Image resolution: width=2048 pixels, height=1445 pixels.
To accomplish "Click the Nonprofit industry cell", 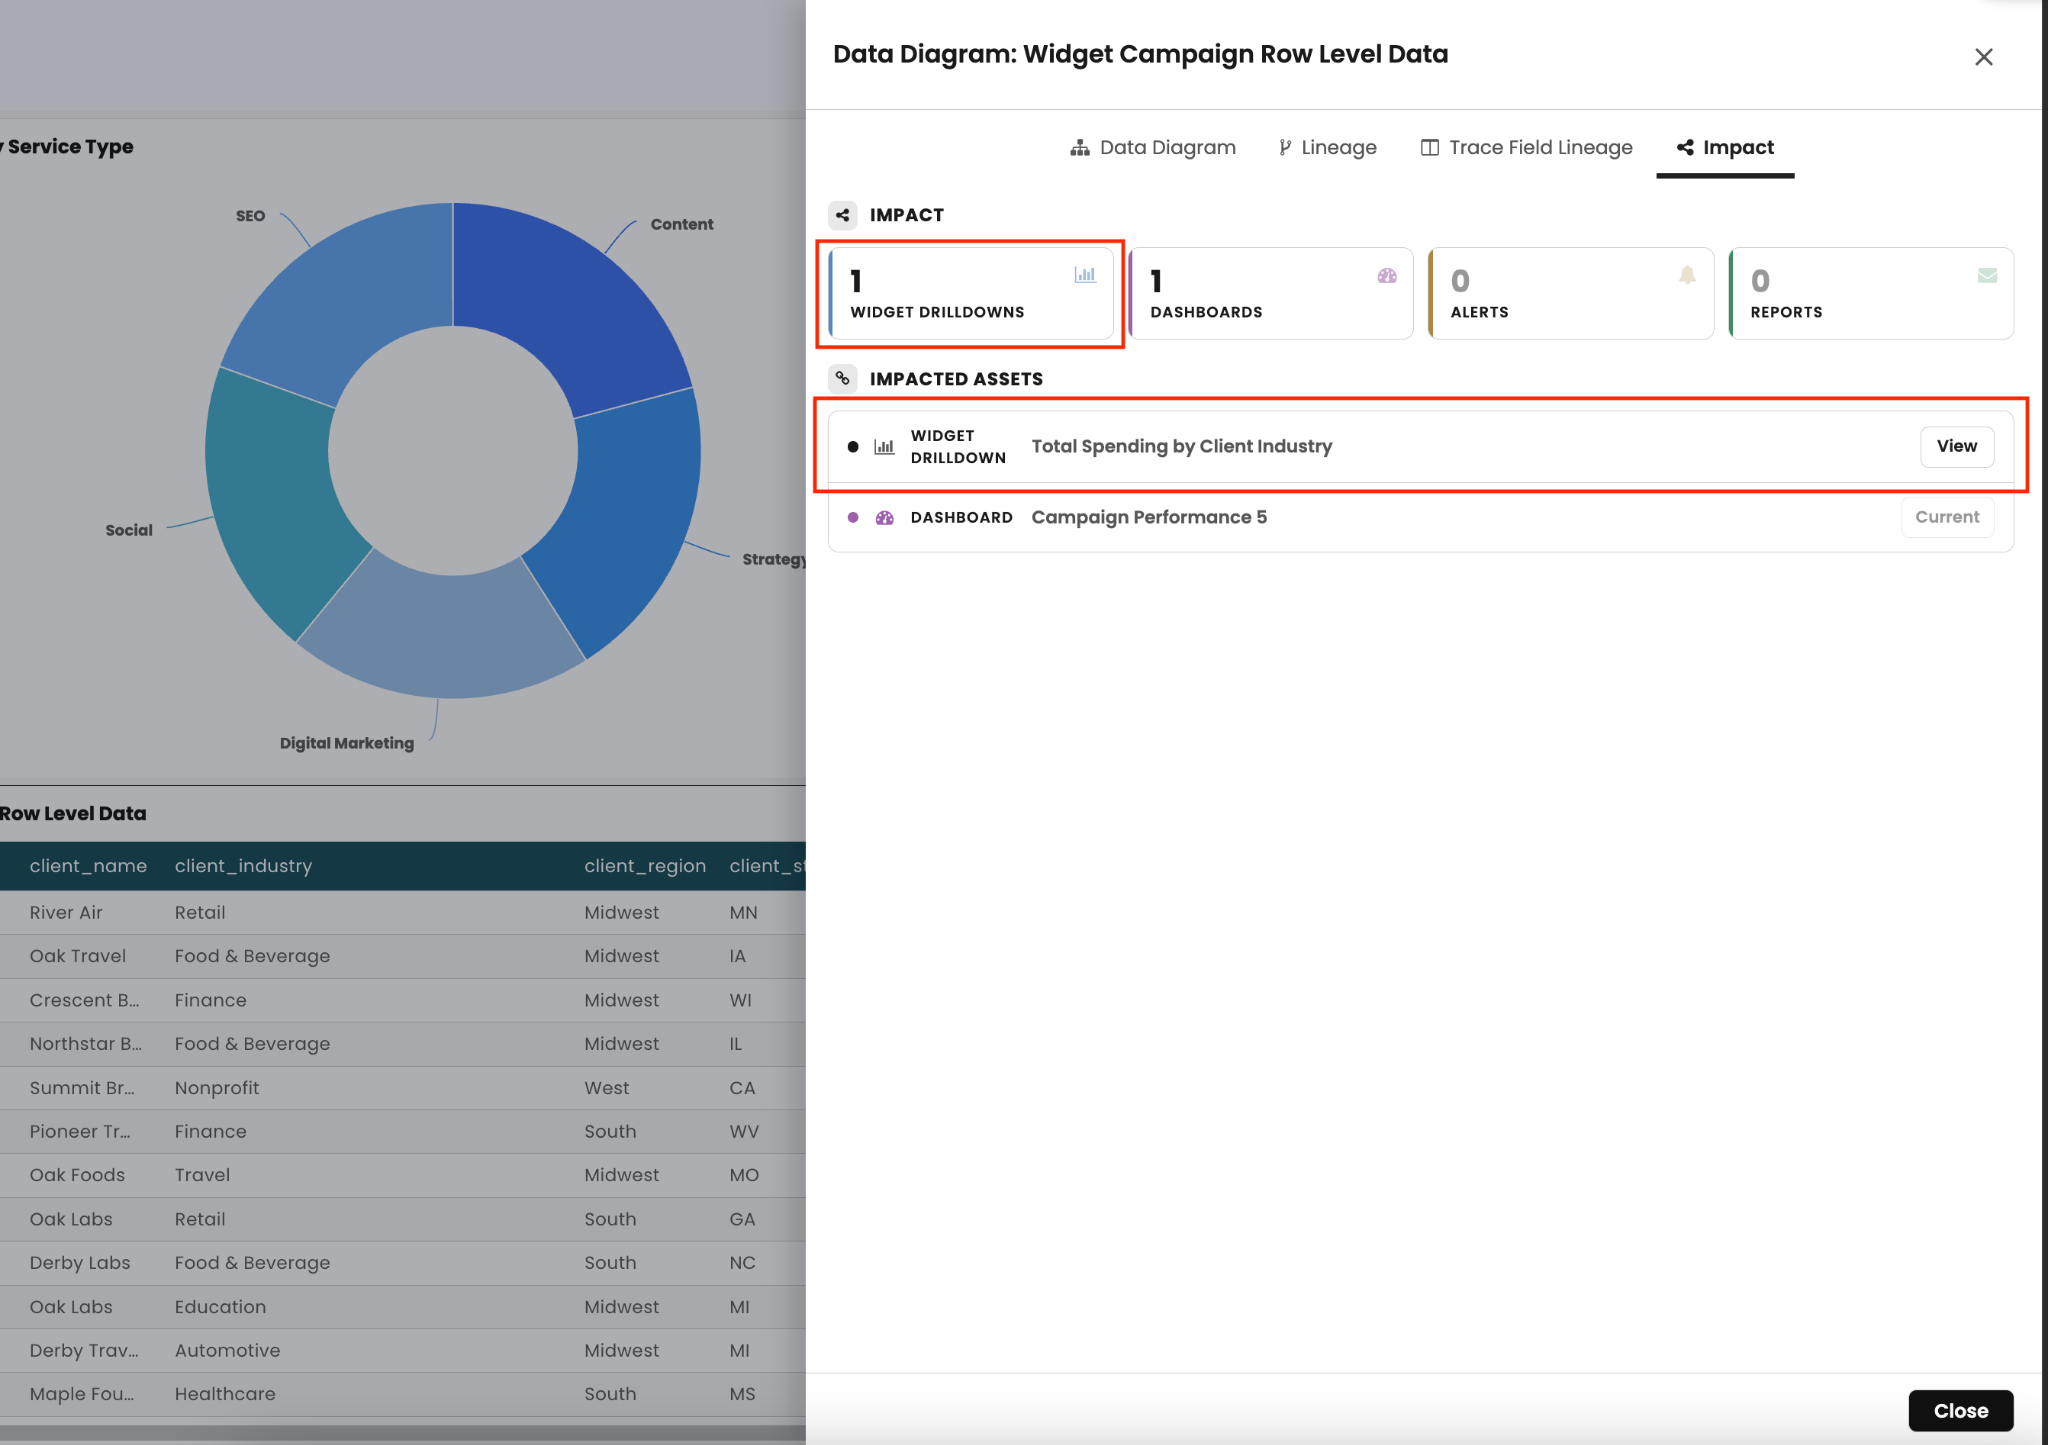I will (217, 1088).
